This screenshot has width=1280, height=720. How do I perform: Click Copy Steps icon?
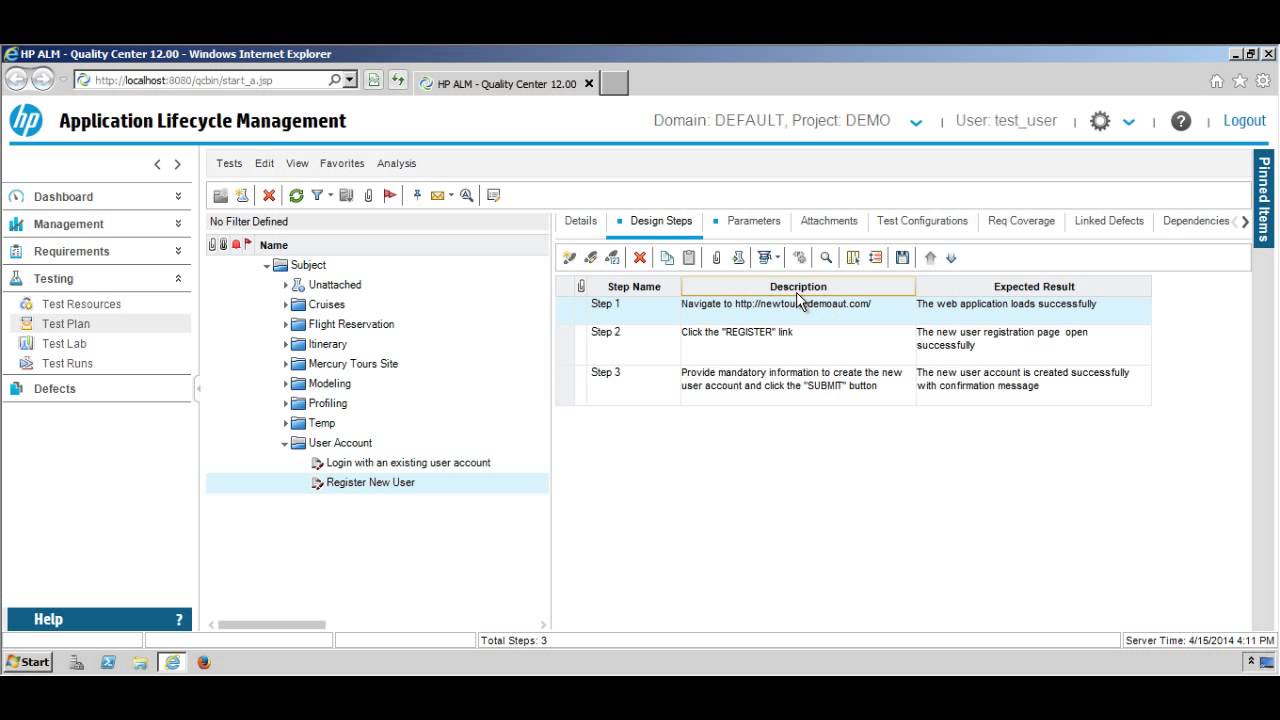pos(667,258)
